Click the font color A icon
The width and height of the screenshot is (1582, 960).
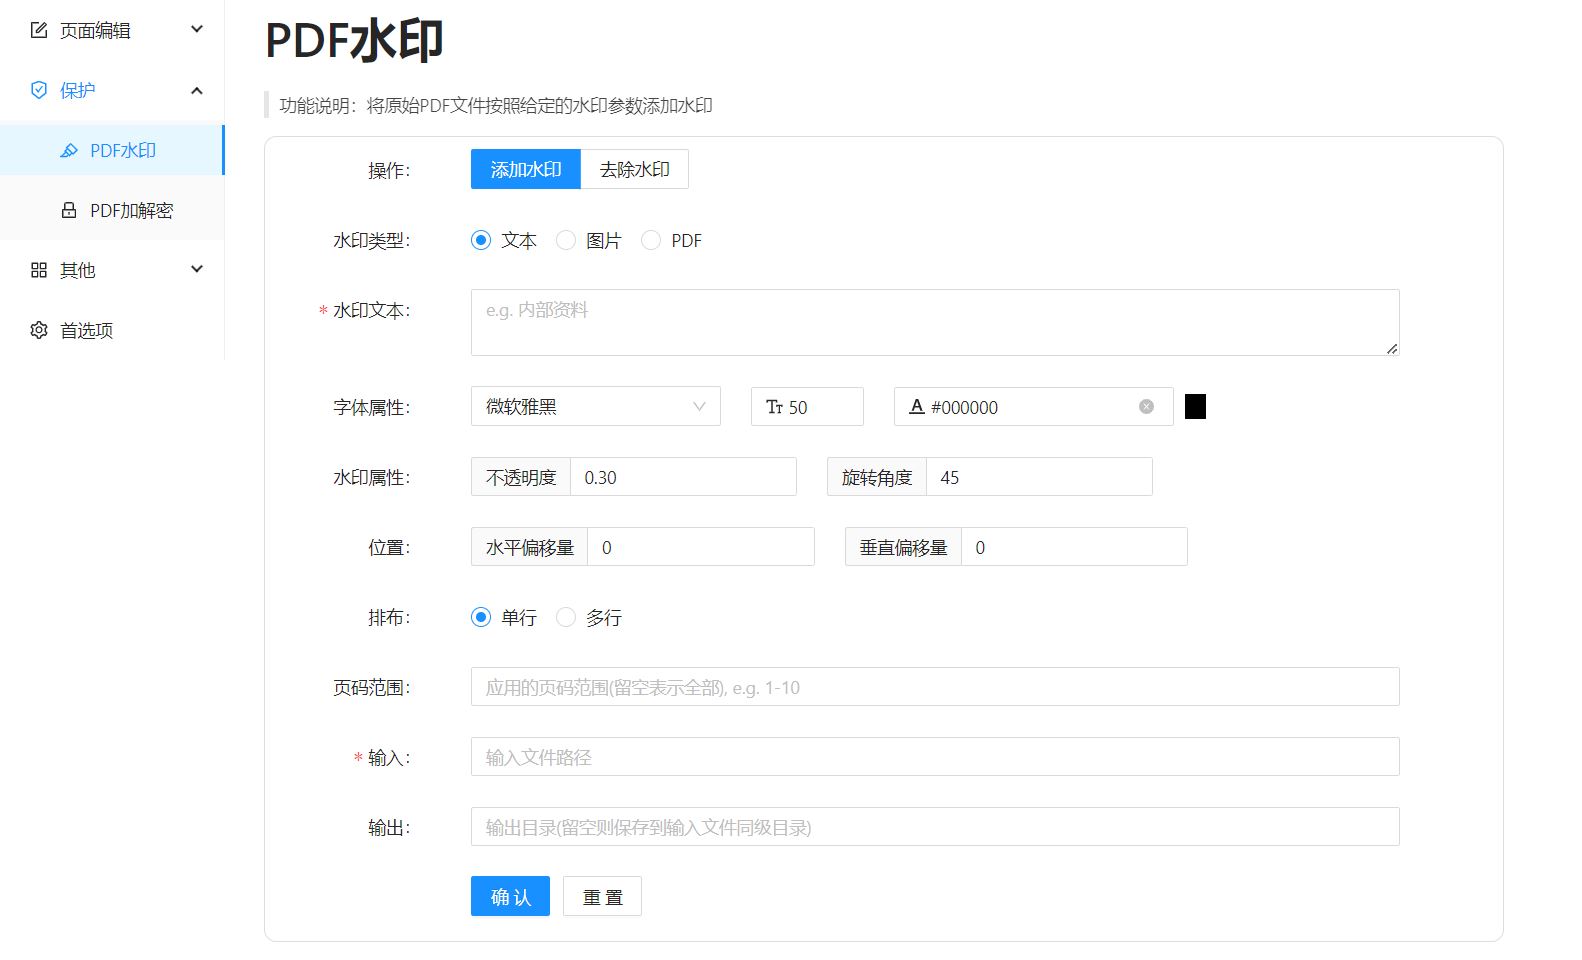[x=916, y=407]
